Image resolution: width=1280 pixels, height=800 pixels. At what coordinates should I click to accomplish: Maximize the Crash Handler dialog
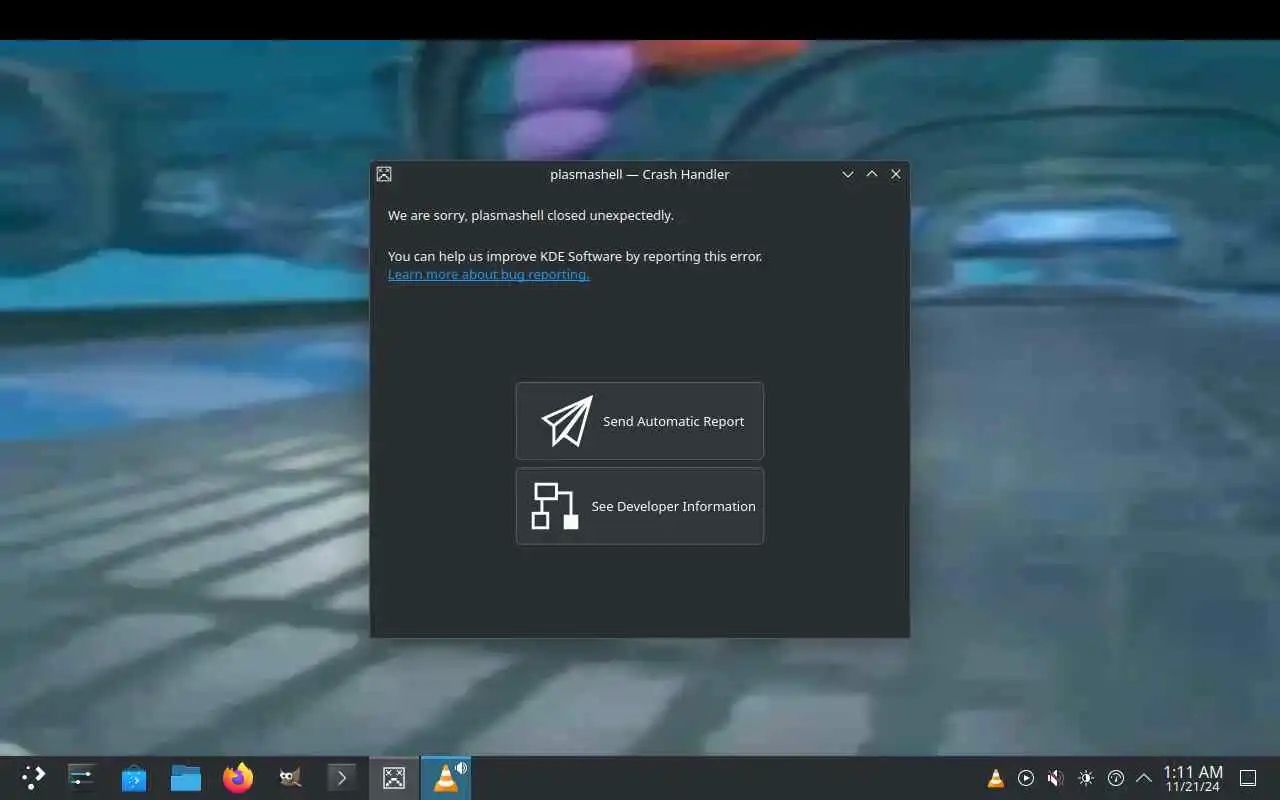[872, 174]
